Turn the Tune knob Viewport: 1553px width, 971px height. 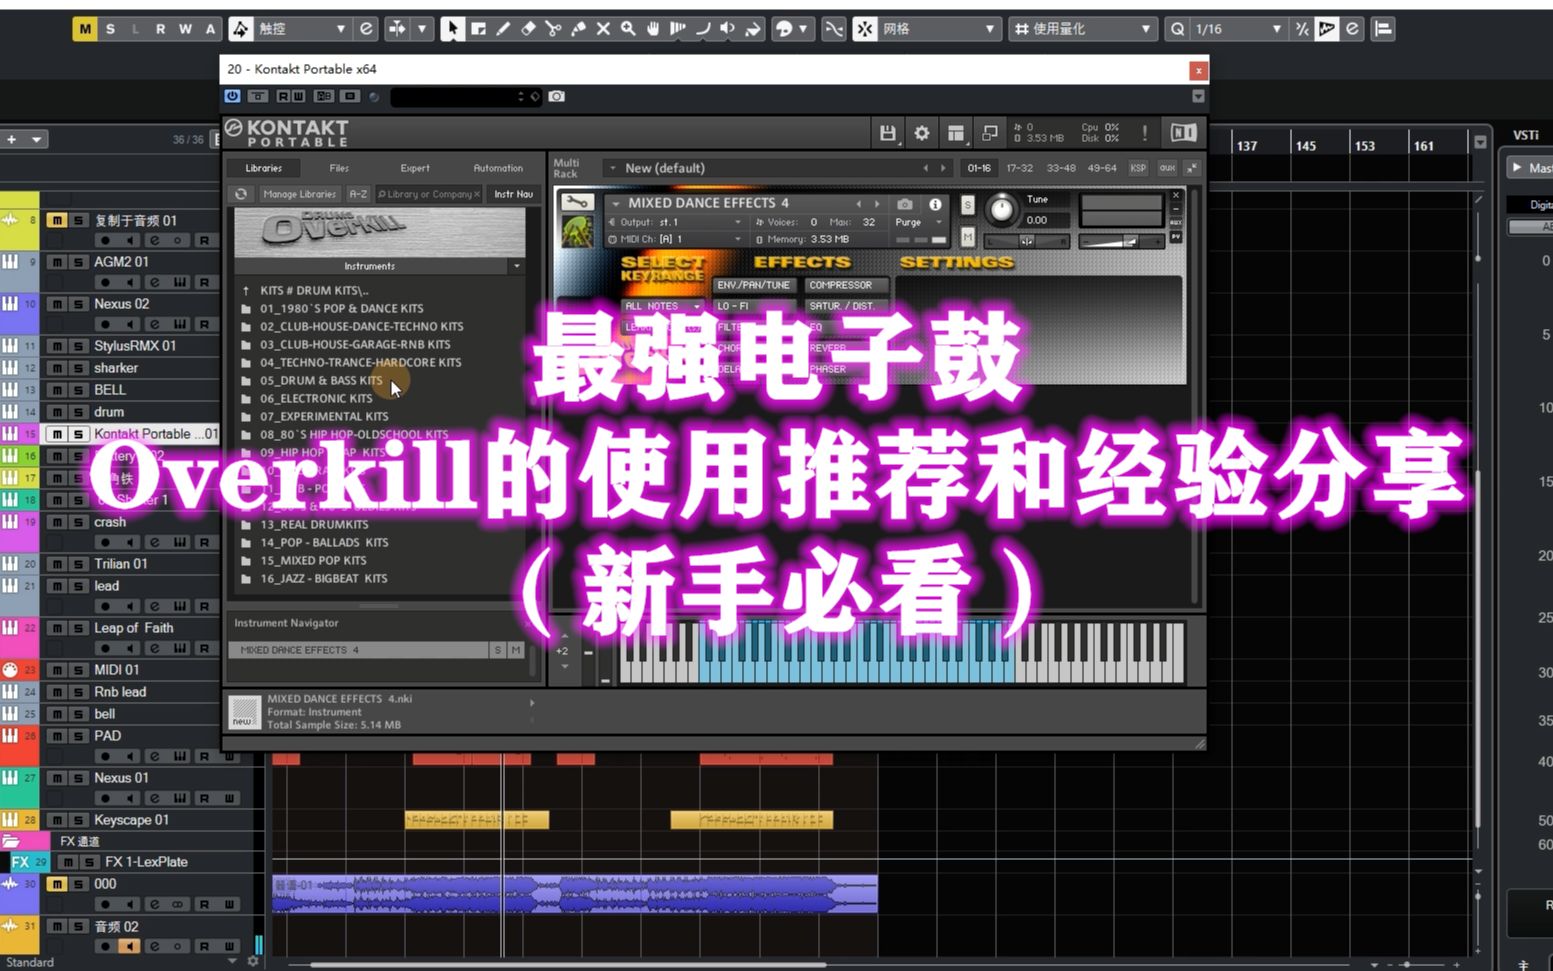(1000, 209)
